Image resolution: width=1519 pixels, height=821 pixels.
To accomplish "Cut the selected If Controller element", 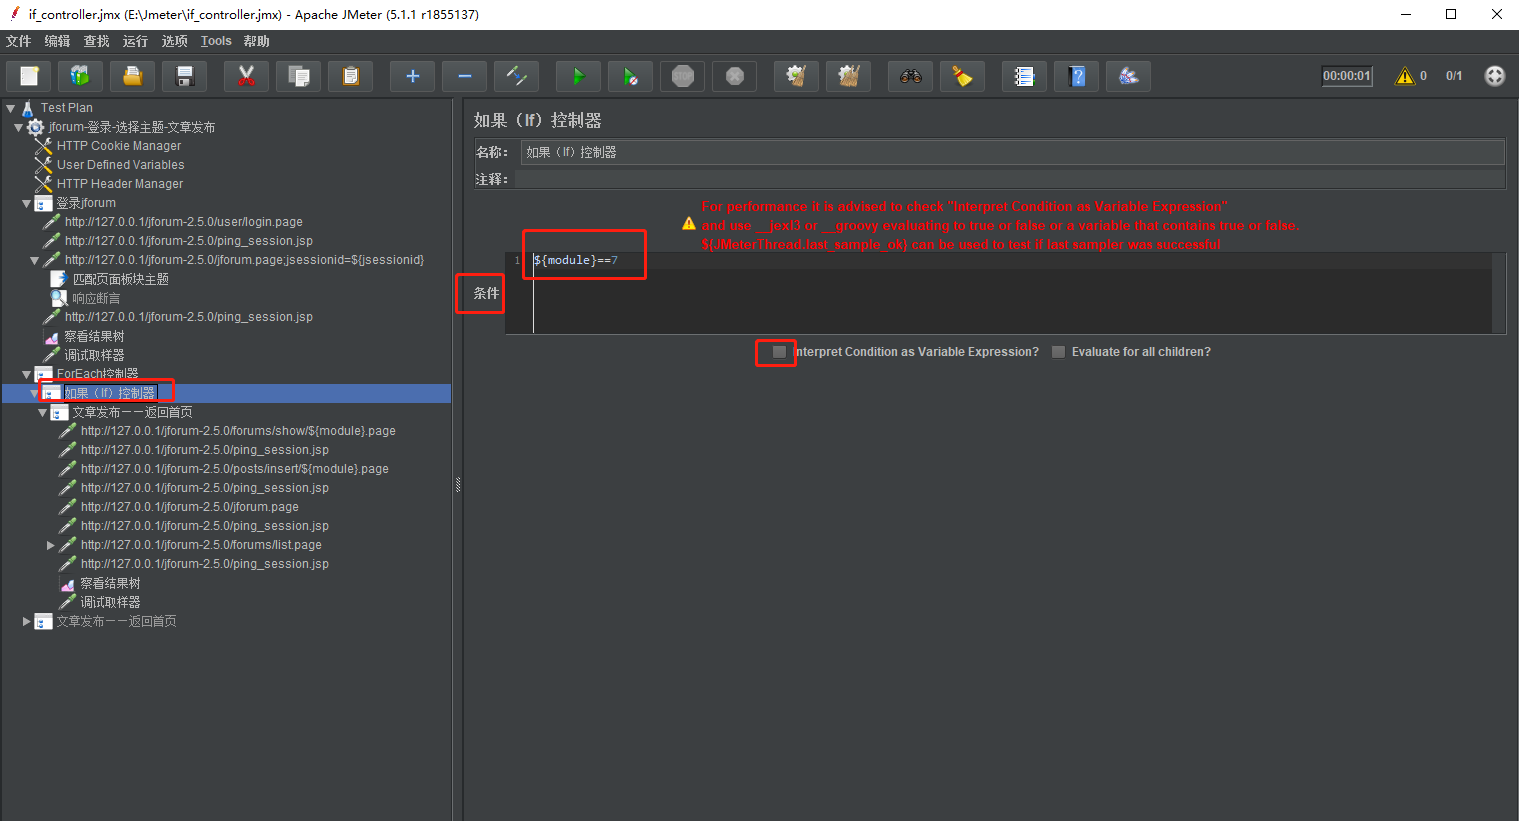I will coord(246,76).
